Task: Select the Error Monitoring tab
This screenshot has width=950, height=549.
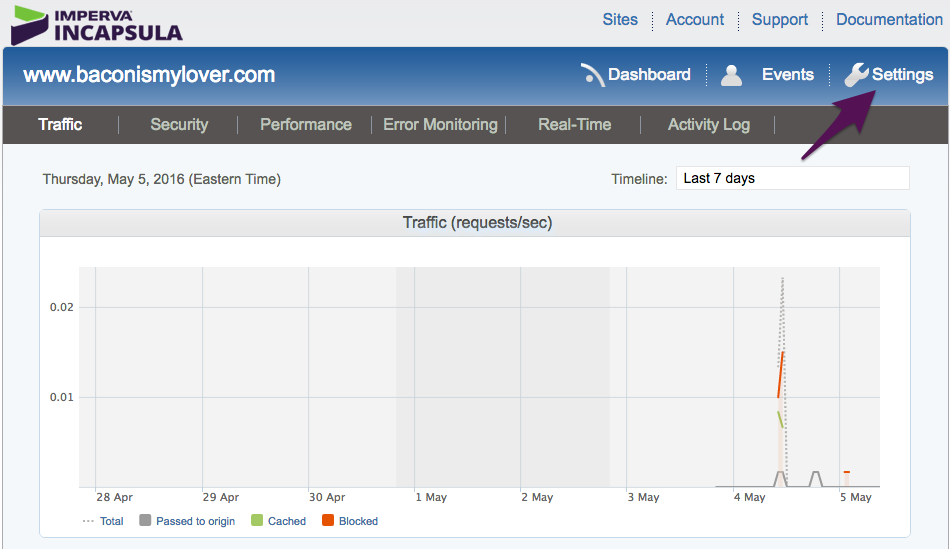Action: click(440, 125)
